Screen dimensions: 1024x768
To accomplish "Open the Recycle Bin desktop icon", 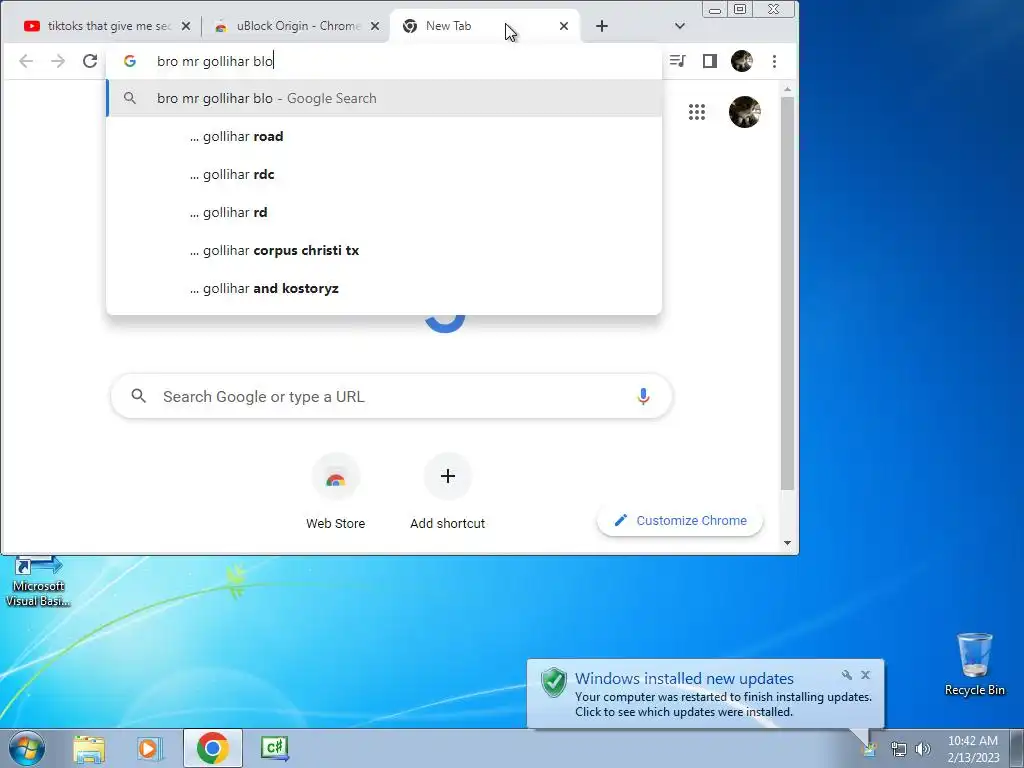I will [974, 665].
